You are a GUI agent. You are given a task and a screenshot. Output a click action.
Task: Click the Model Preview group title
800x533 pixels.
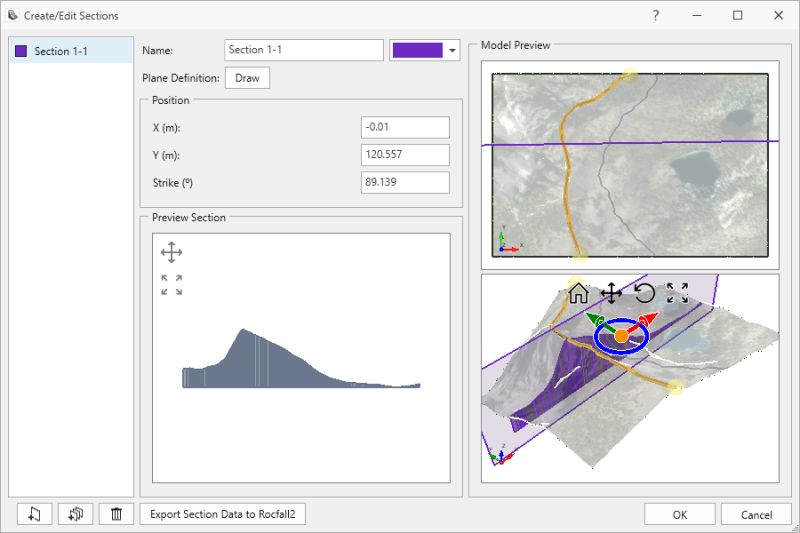point(515,45)
